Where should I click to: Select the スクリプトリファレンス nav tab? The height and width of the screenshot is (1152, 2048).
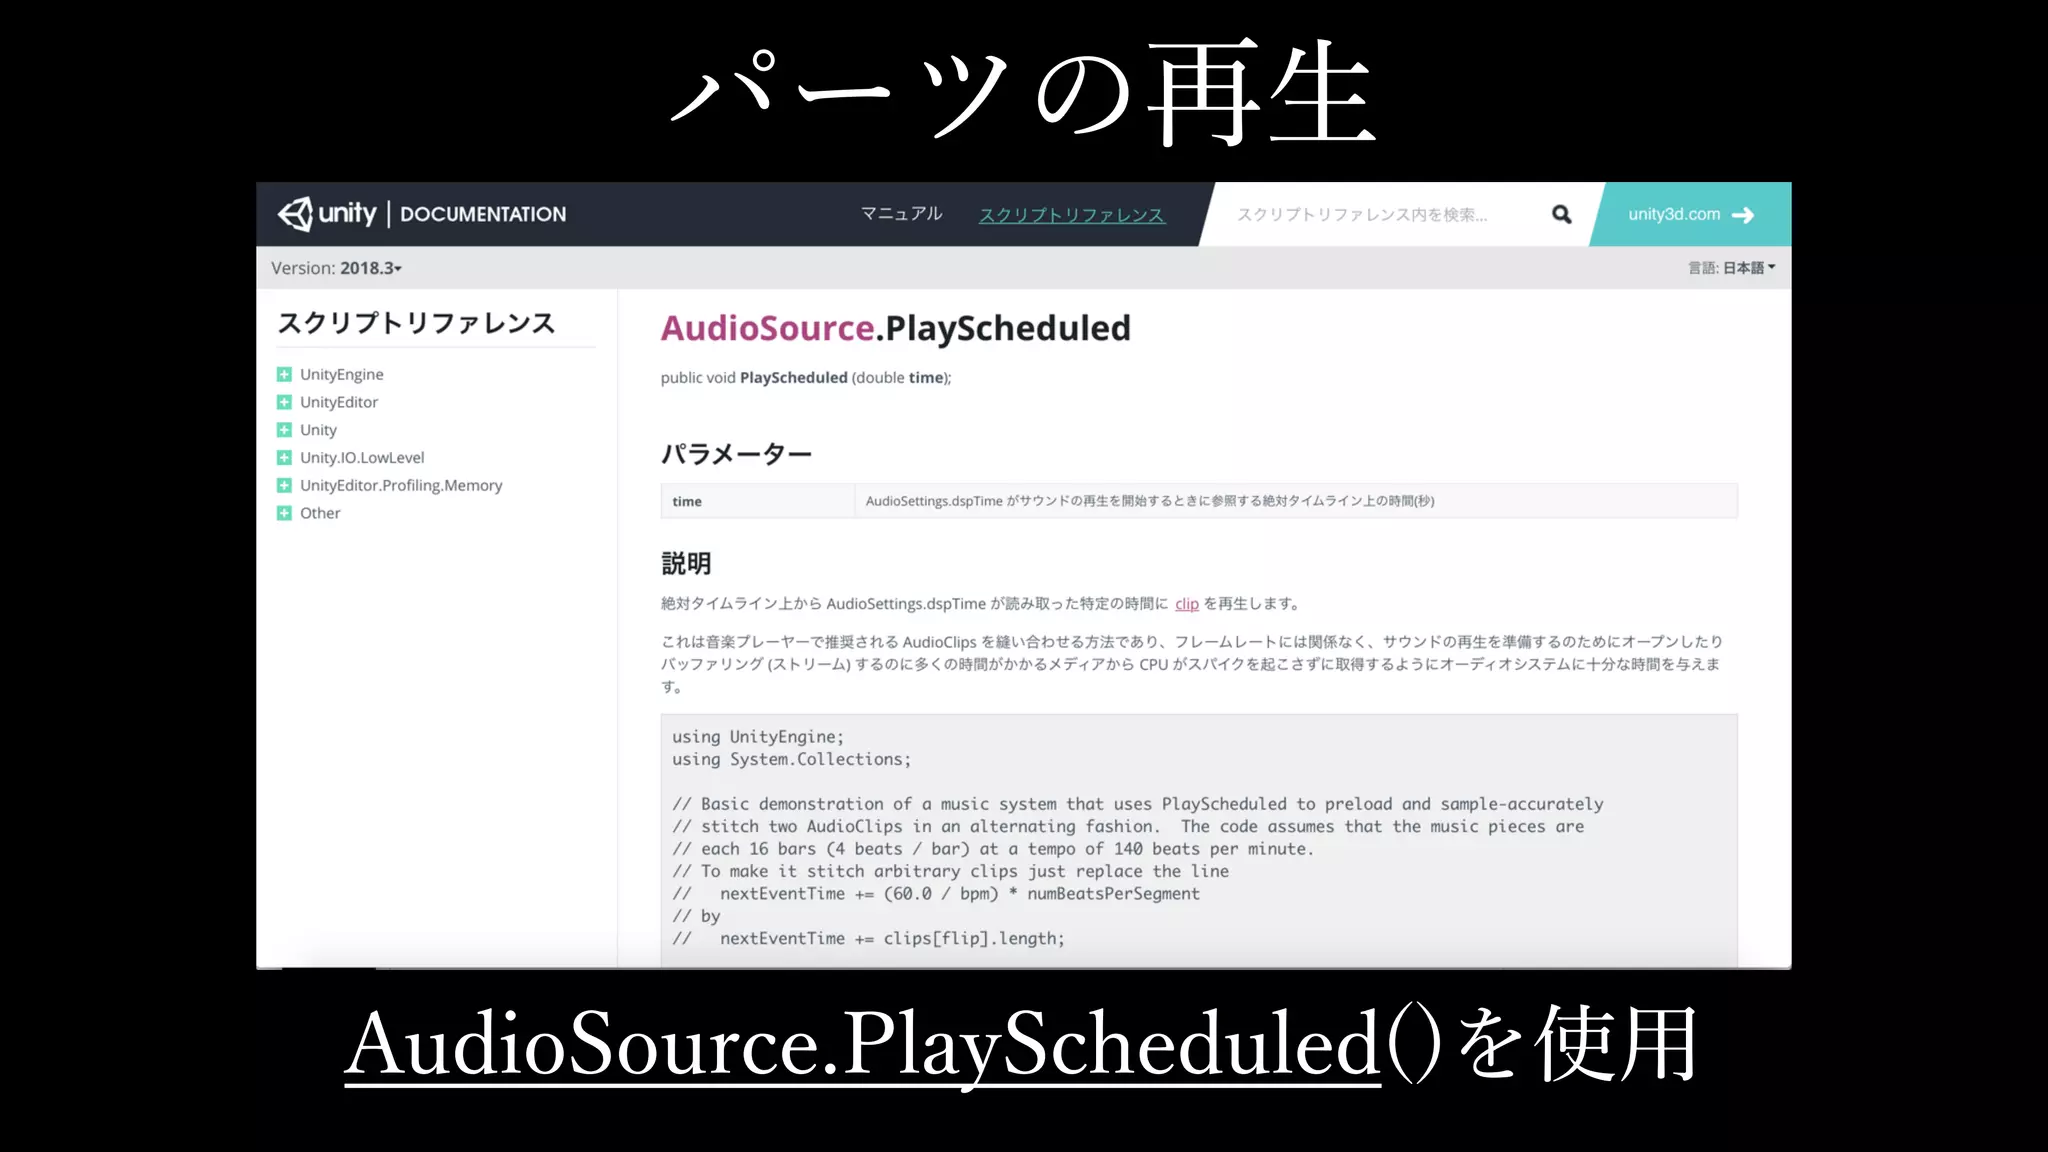[x=1071, y=215]
